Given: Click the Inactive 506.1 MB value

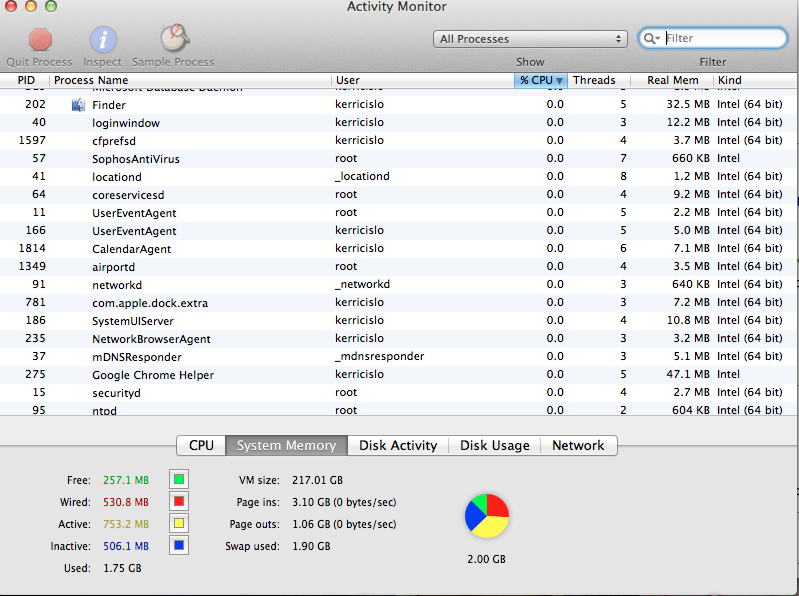Looking at the screenshot, I should pos(126,546).
